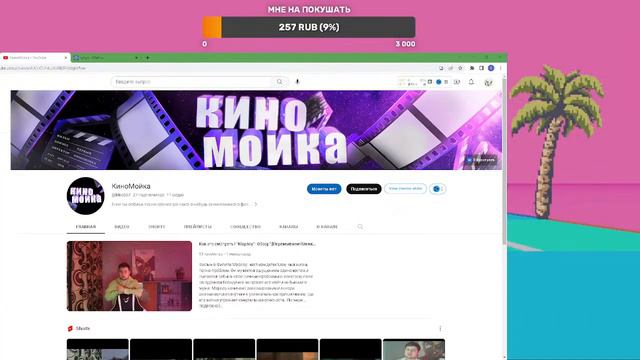
Task: Click the YouTube create video camera icon
Action: click(457, 82)
